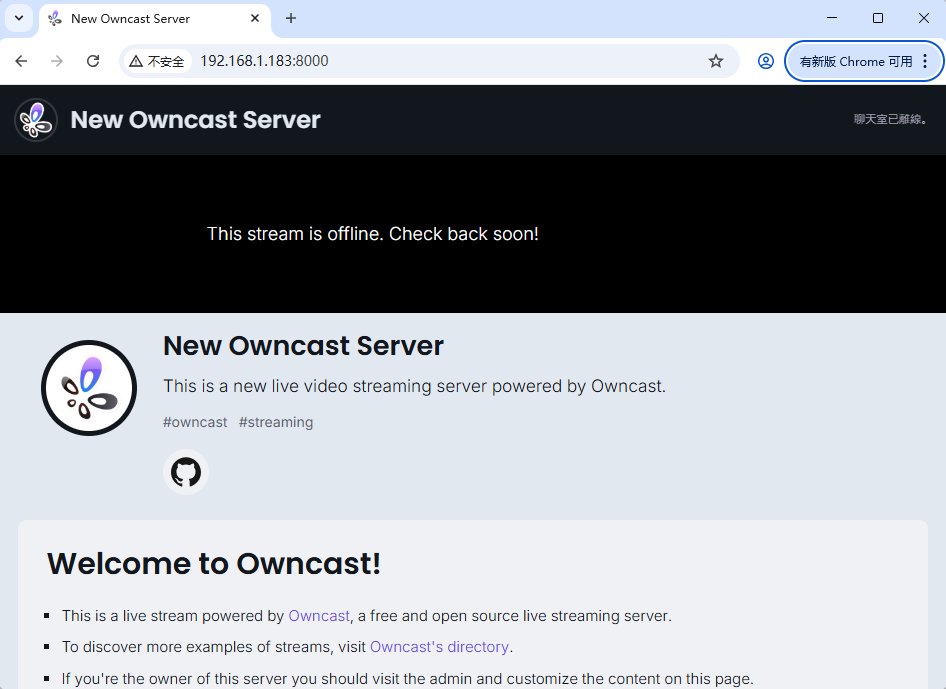Click the large Owncast profile logo
The height and width of the screenshot is (689, 946).
[89, 388]
